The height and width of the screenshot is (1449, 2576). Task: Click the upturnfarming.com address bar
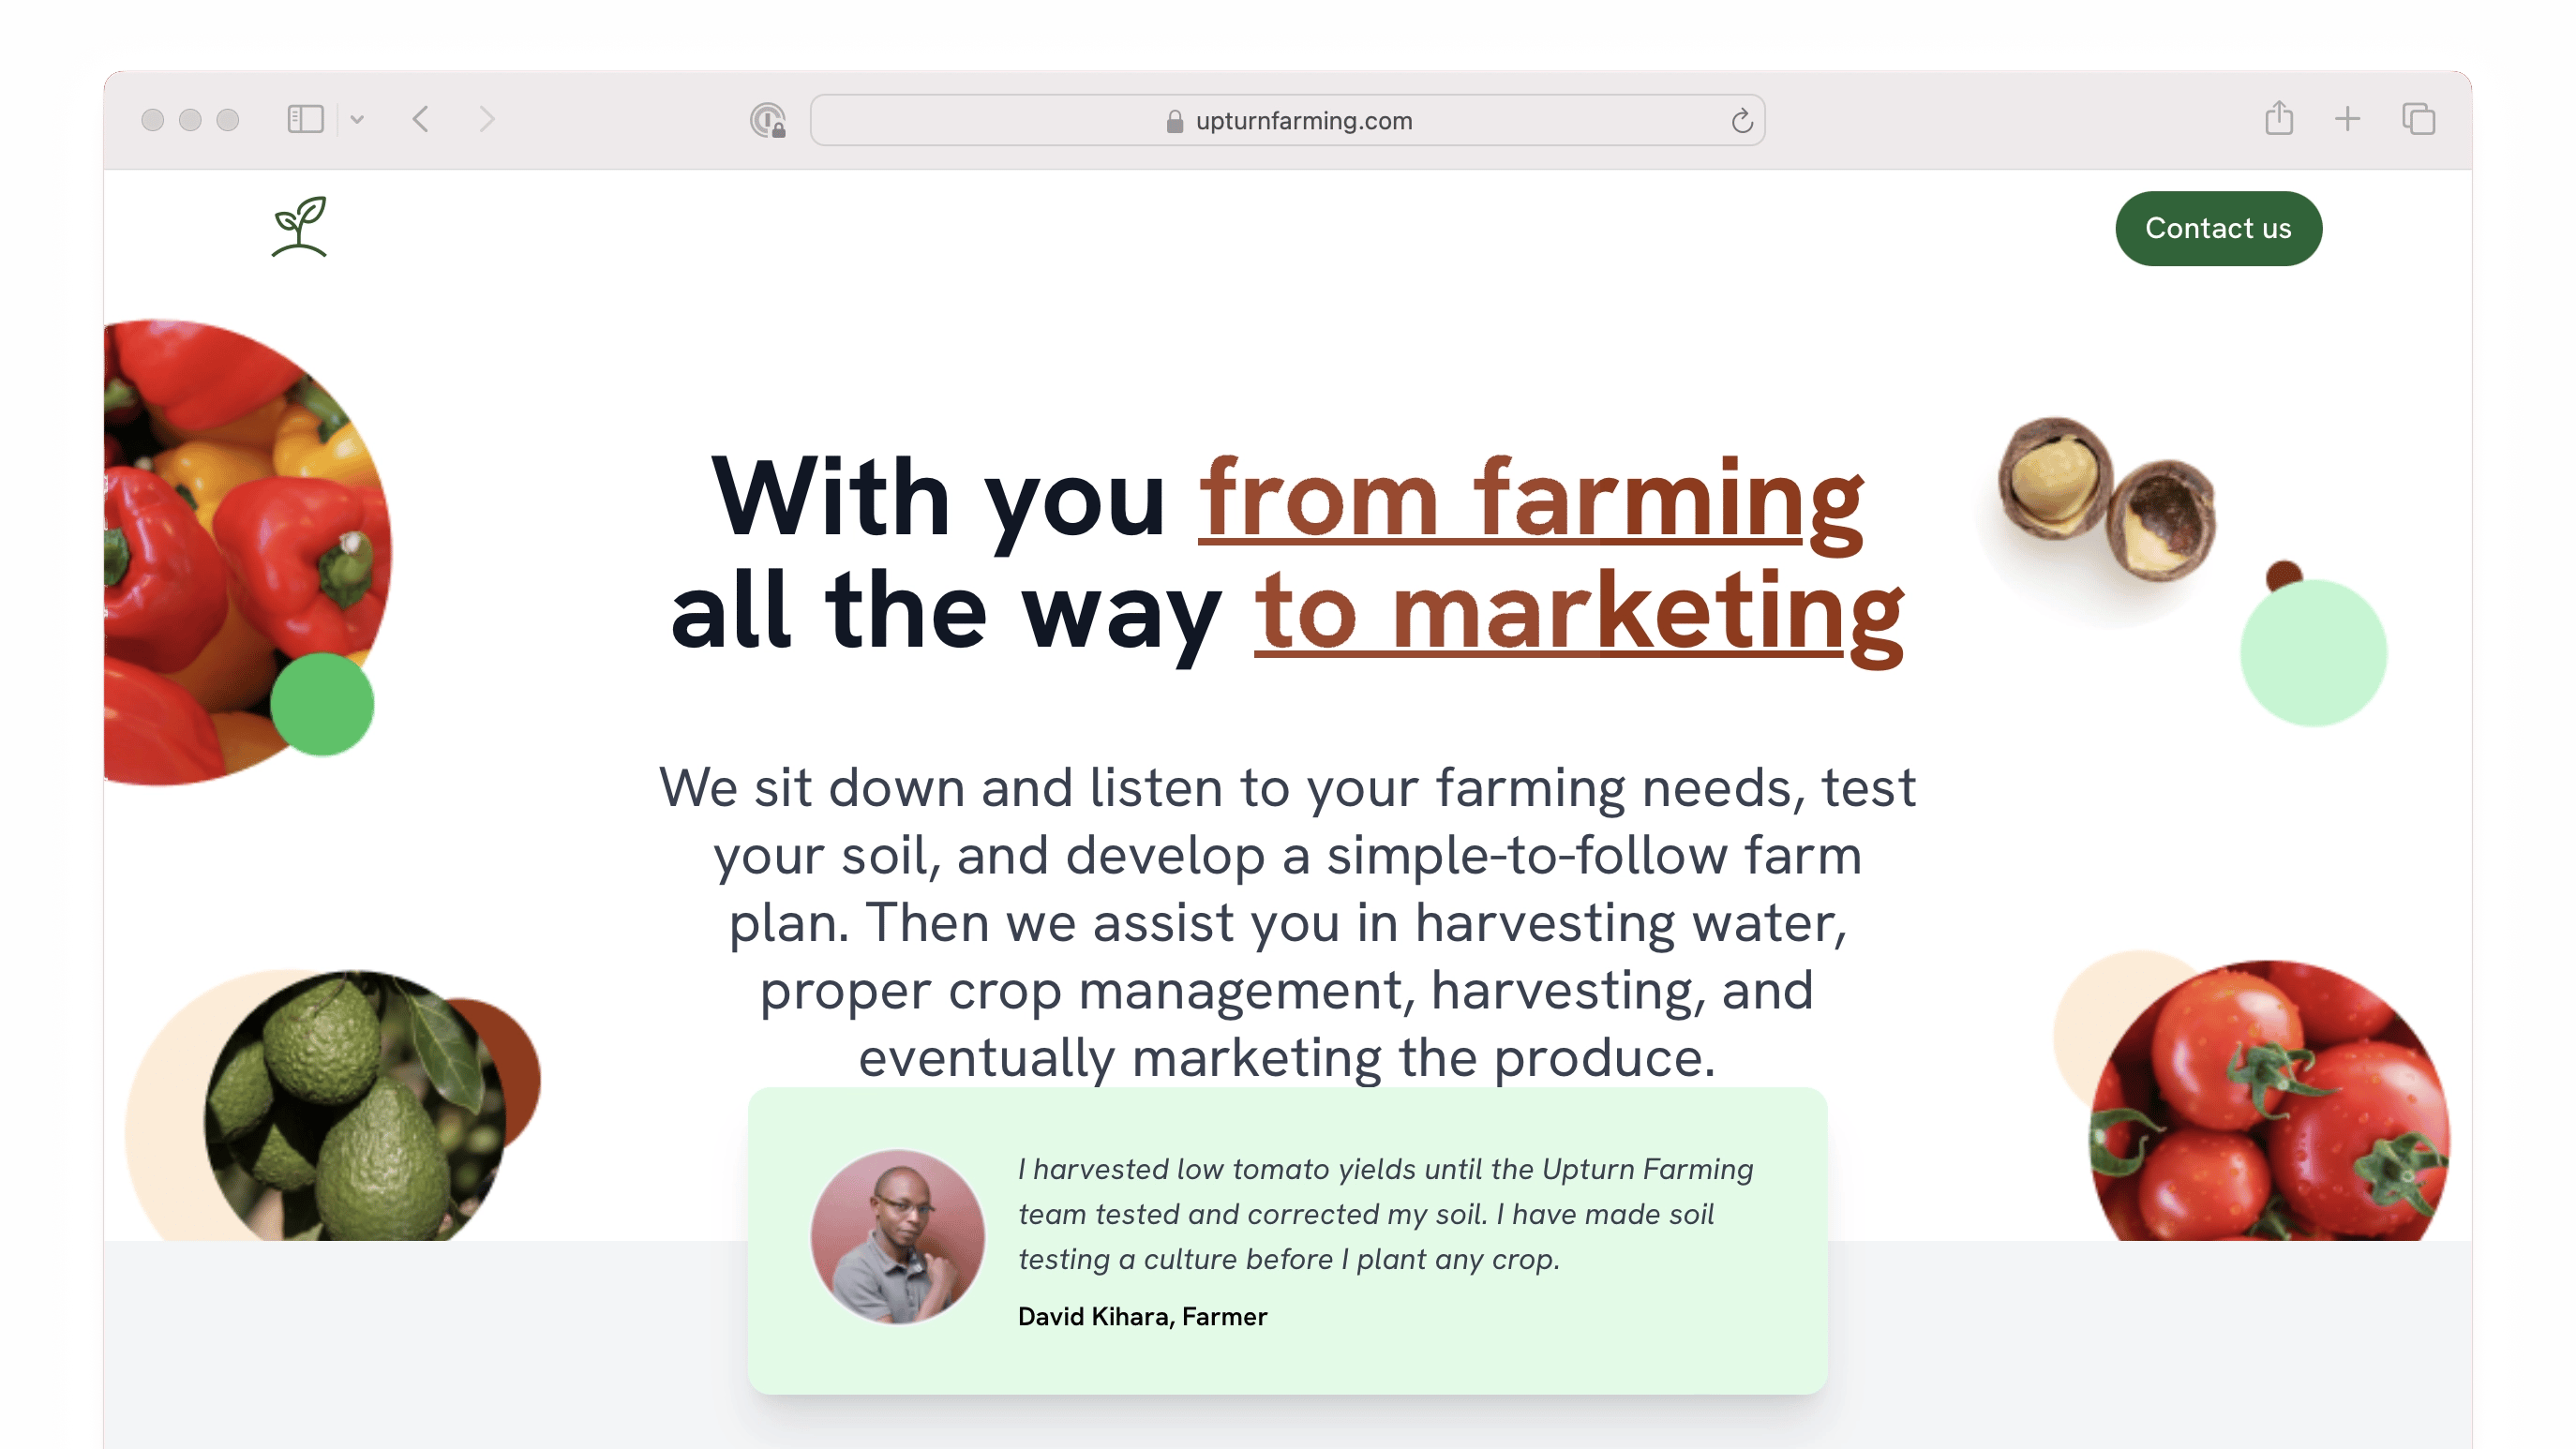tap(1288, 118)
